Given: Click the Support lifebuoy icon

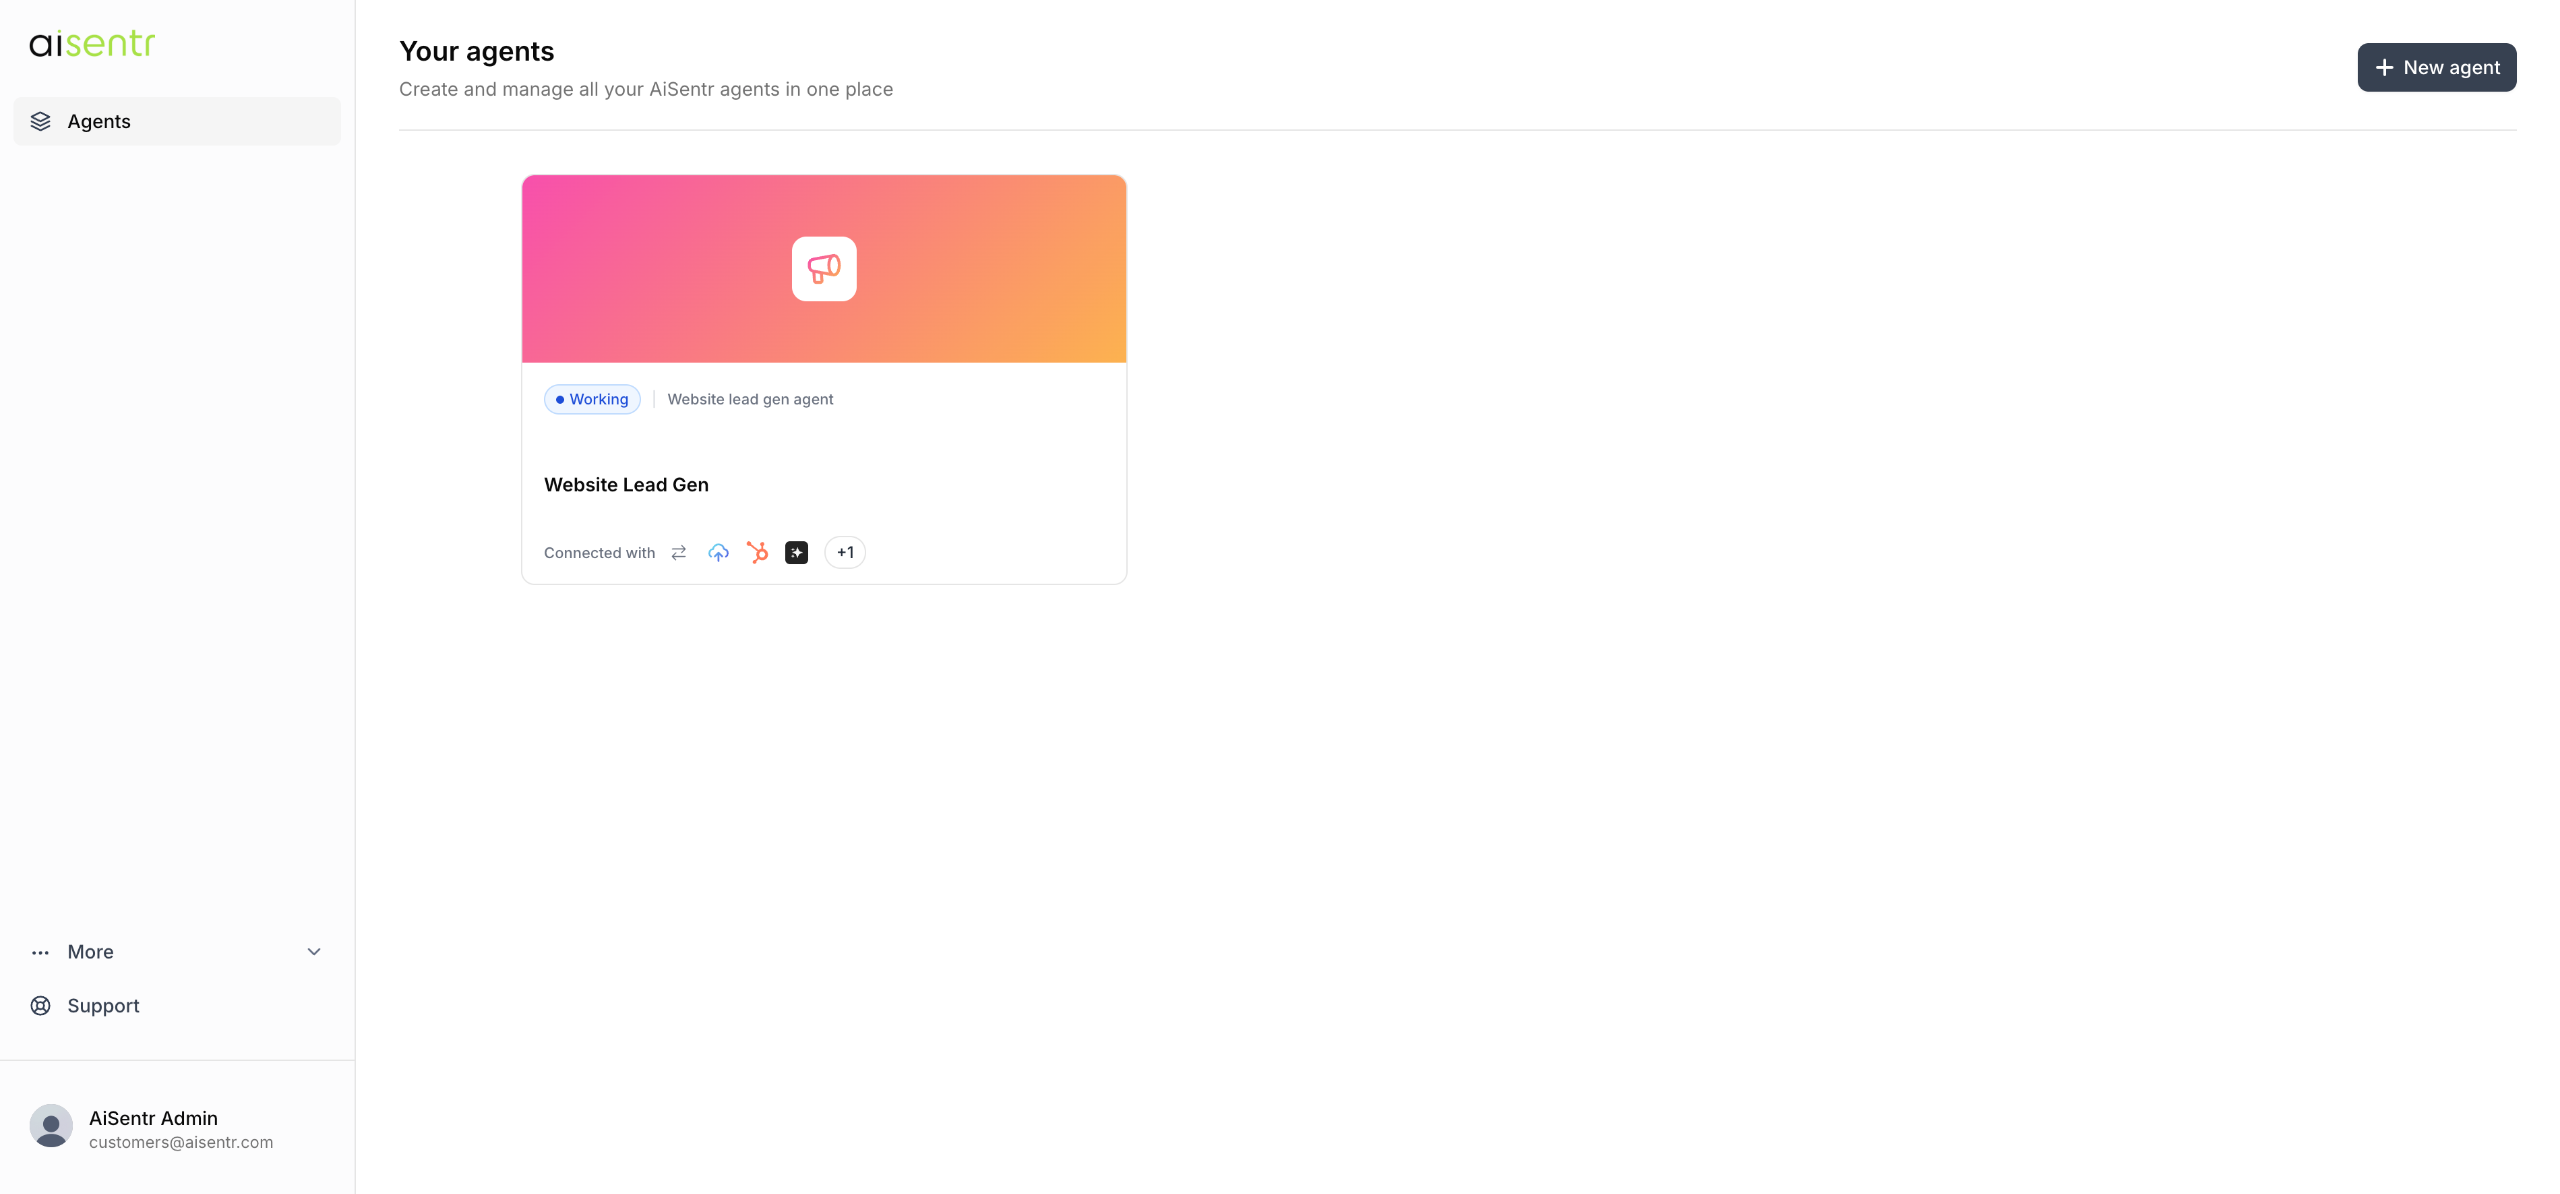Looking at the screenshot, I should pos(40,1005).
